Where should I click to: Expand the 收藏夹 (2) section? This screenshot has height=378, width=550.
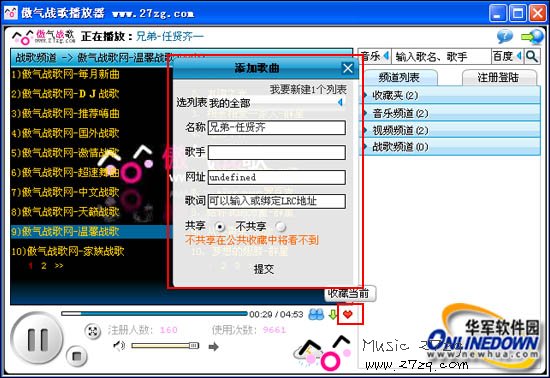tap(449, 95)
